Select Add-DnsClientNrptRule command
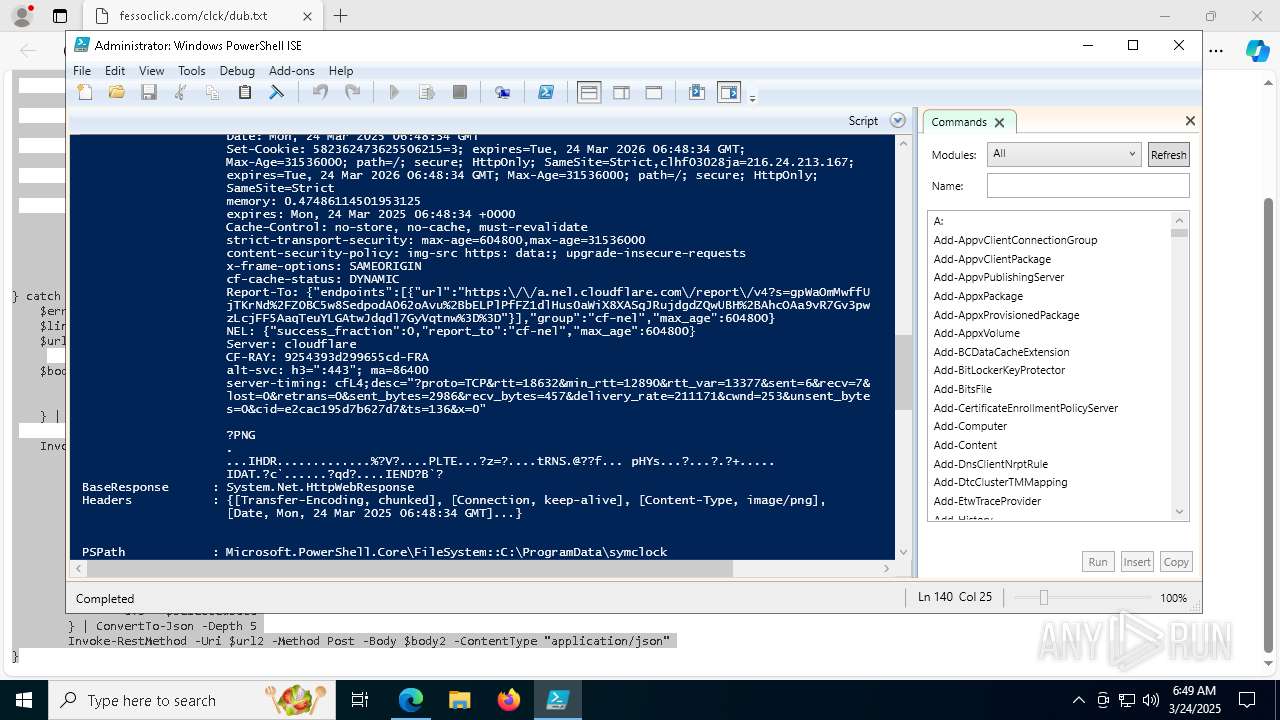This screenshot has width=1280, height=720. pyautogui.click(x=990, y=464)
